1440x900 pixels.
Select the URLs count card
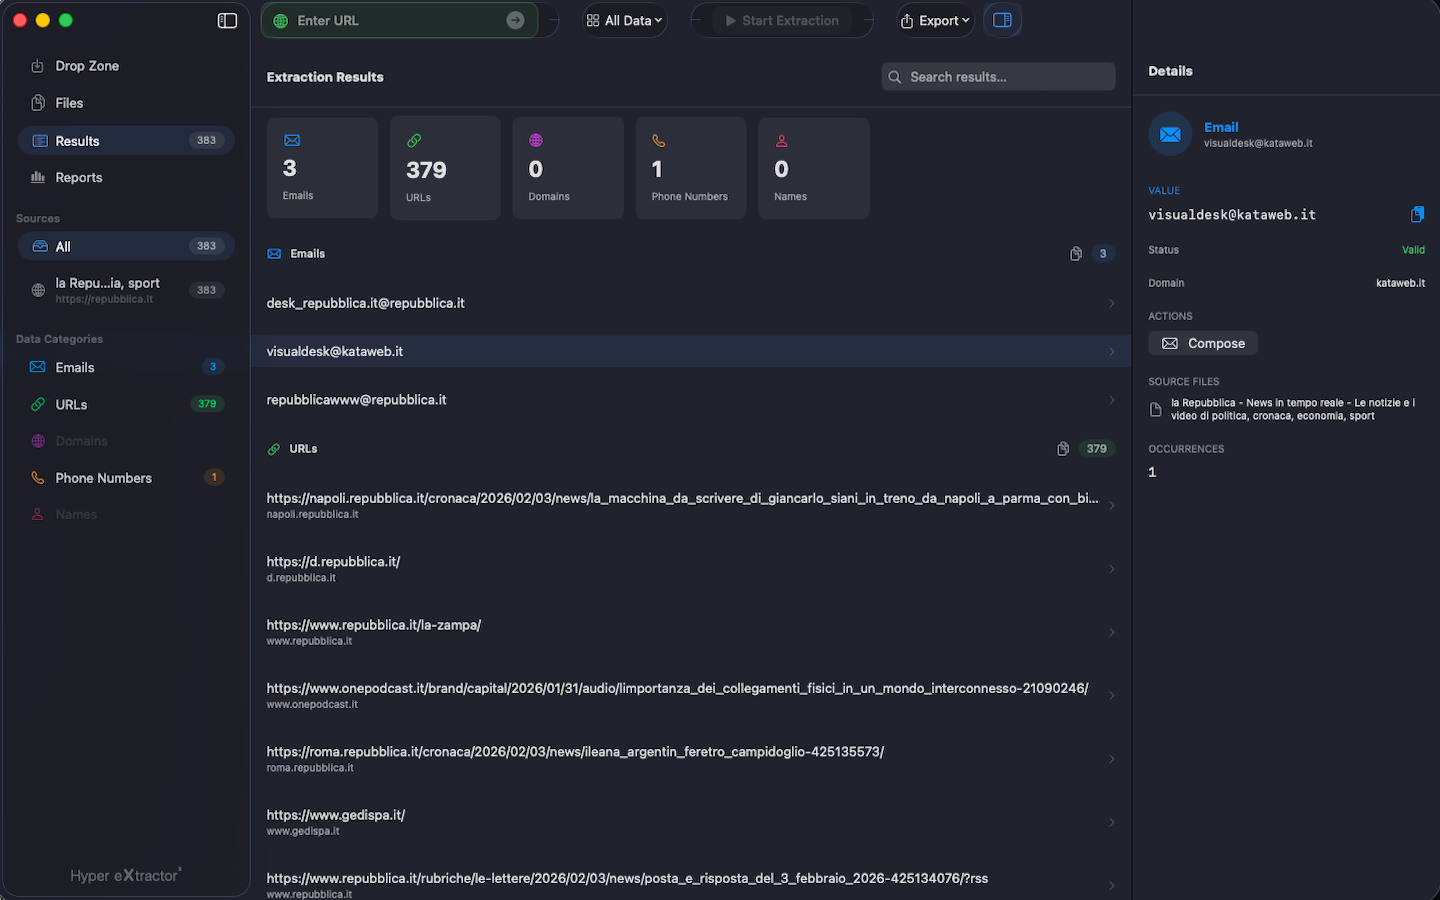click(445, 168)
